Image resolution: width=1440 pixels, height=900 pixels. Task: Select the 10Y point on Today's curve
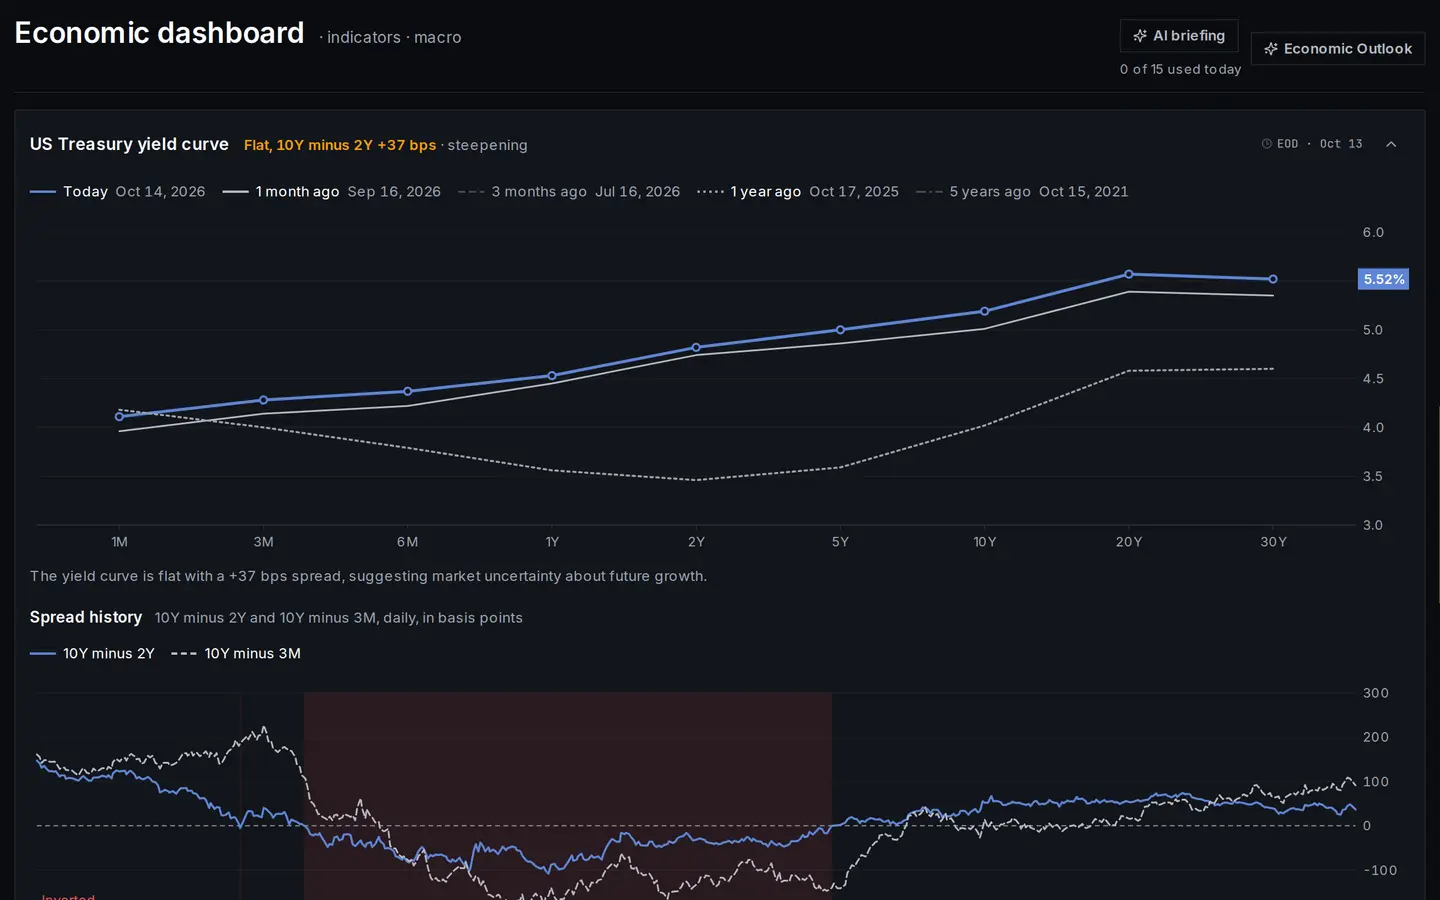985,311
